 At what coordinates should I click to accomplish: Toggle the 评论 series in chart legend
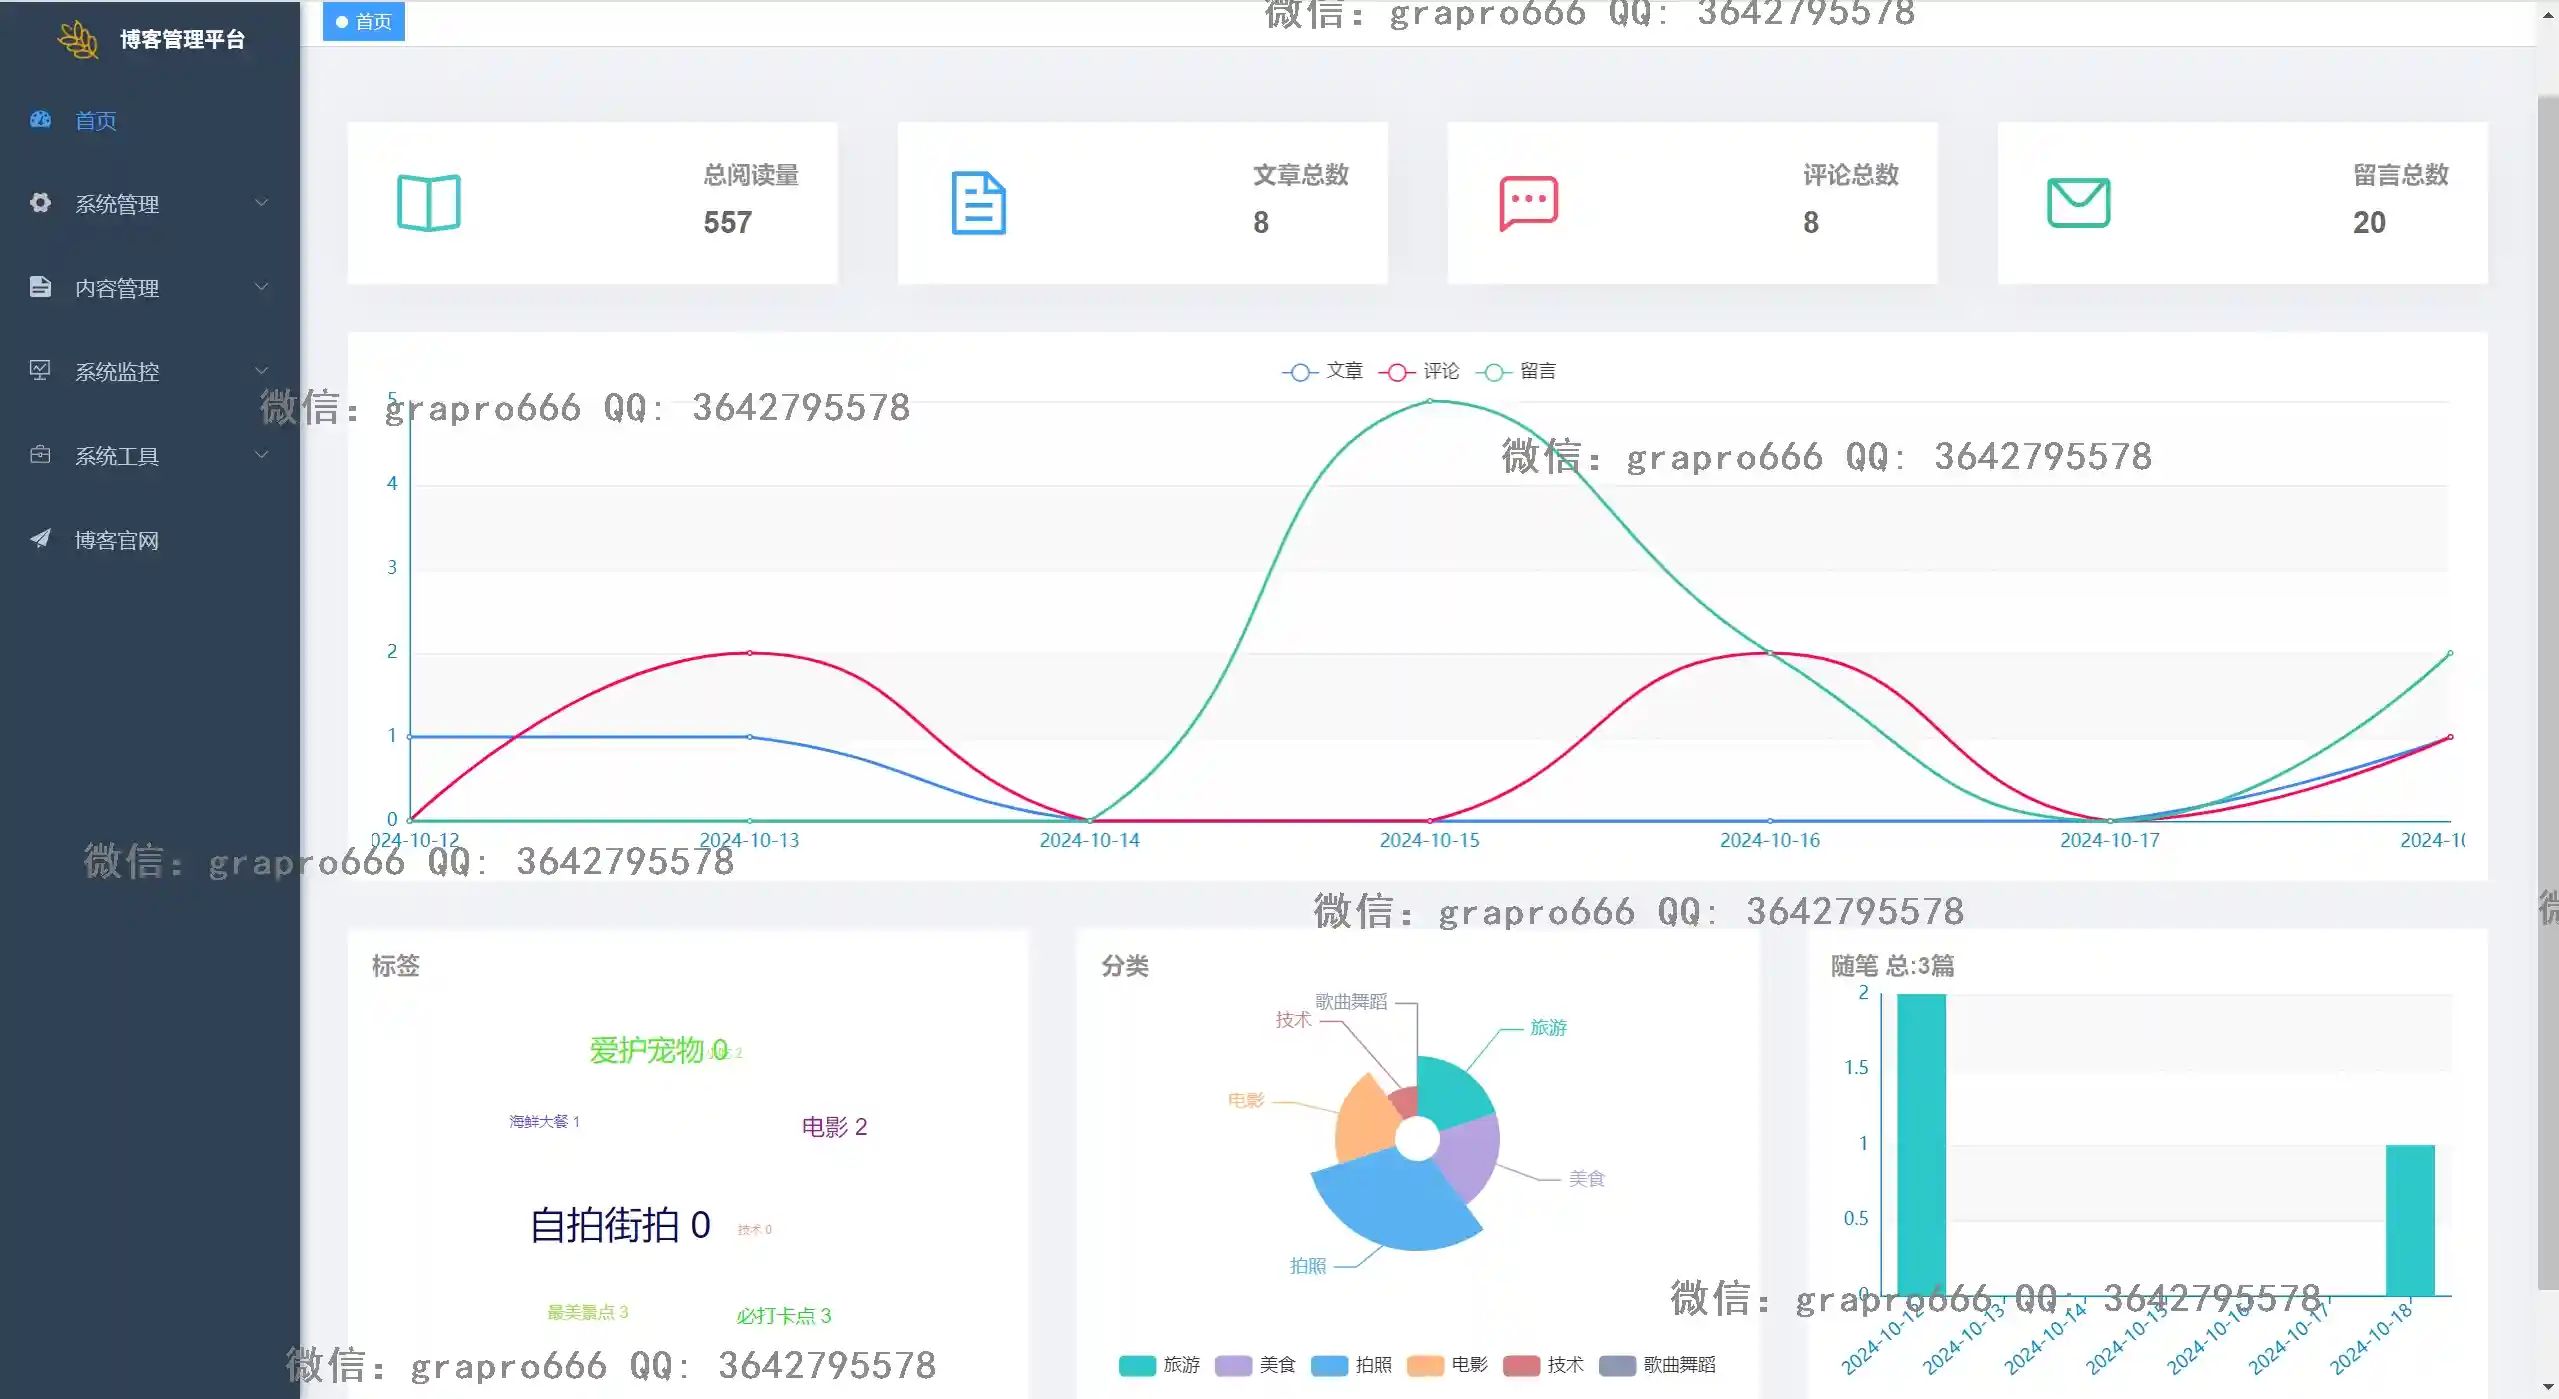pyautogui.click(x=1419, y=372)
